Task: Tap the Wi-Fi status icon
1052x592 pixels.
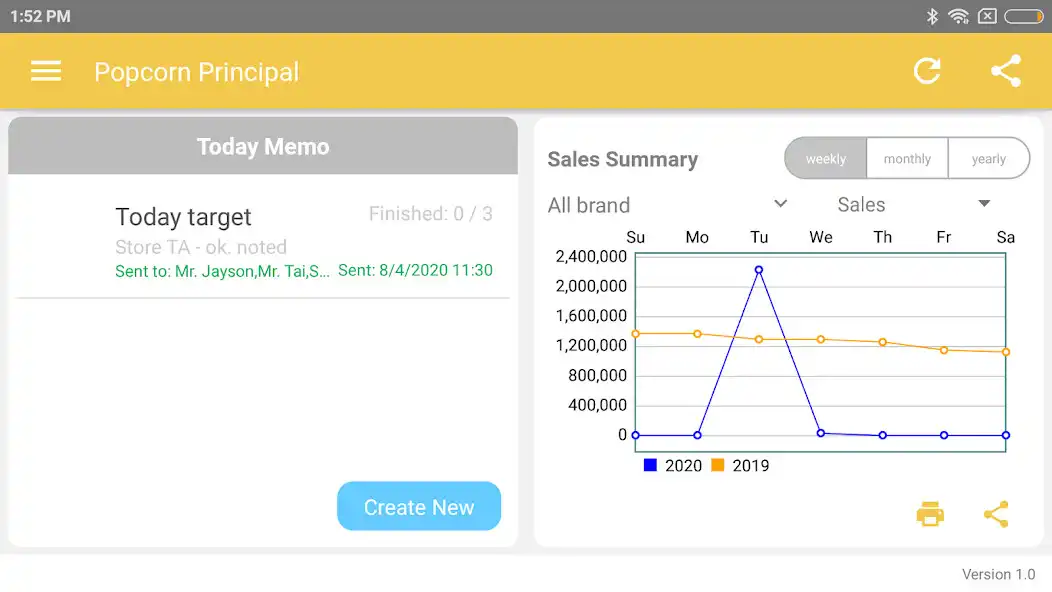Action: point(958,16)
